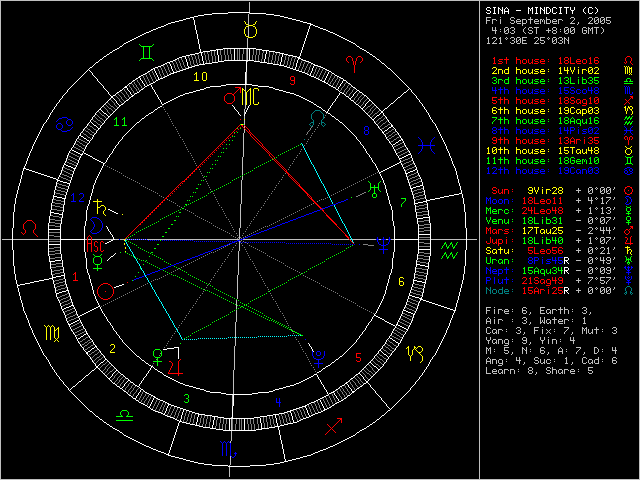Click the Scorpio glyph on the outer zodiac ring

[229, 449]
